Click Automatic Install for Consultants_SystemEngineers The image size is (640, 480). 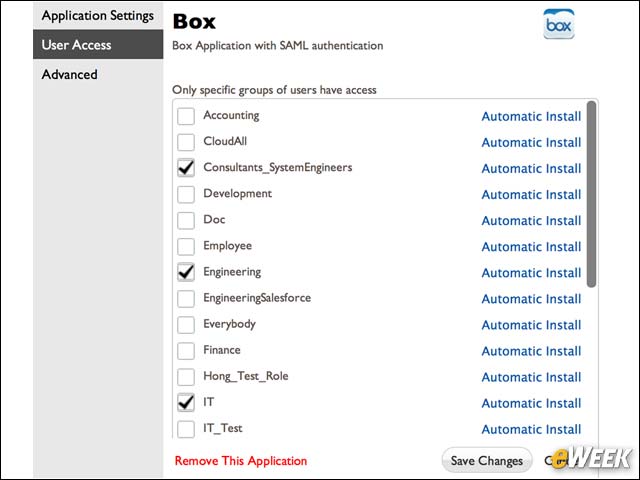click(x=531, y=169)
